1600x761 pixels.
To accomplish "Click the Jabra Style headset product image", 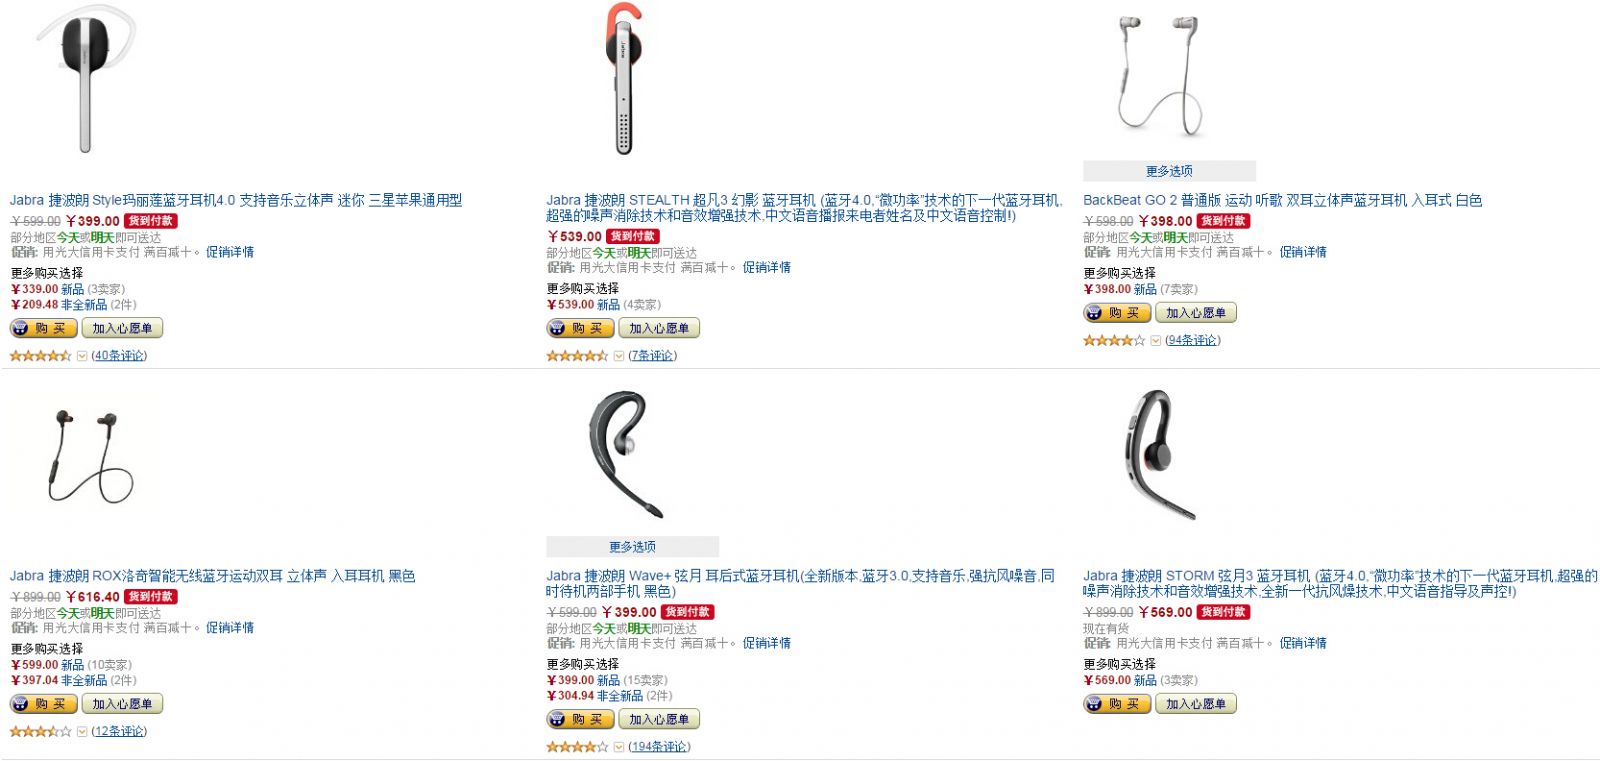I will pyautogui.click(x=86, y=80).
